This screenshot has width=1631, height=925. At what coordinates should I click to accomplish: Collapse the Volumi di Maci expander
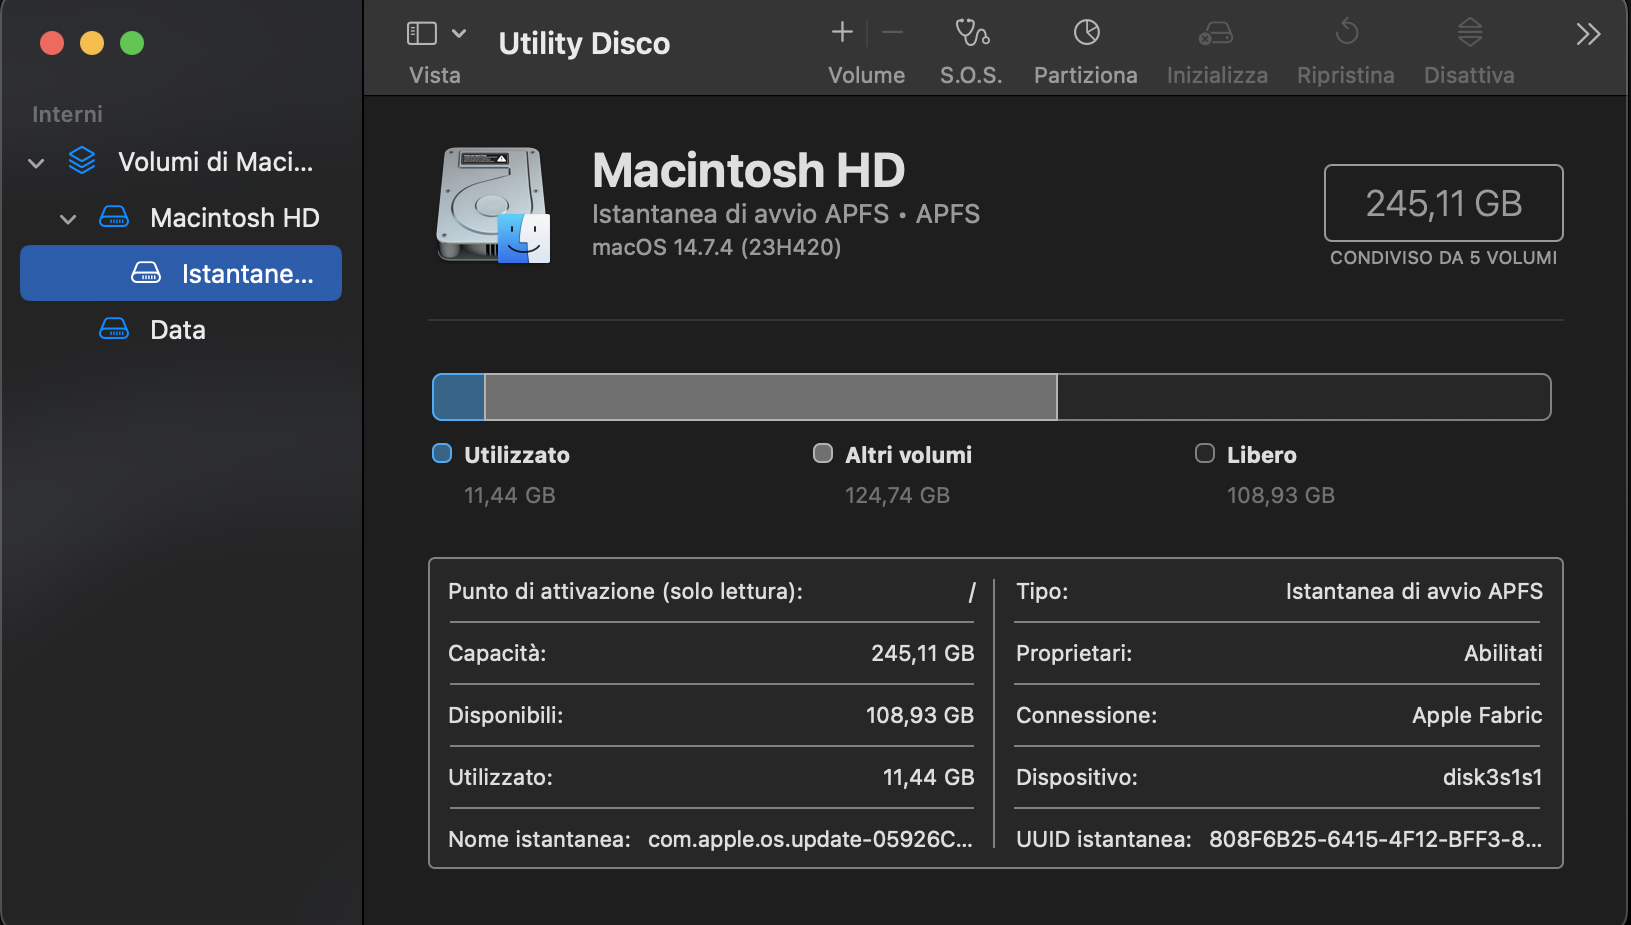(x=35, y=163)
